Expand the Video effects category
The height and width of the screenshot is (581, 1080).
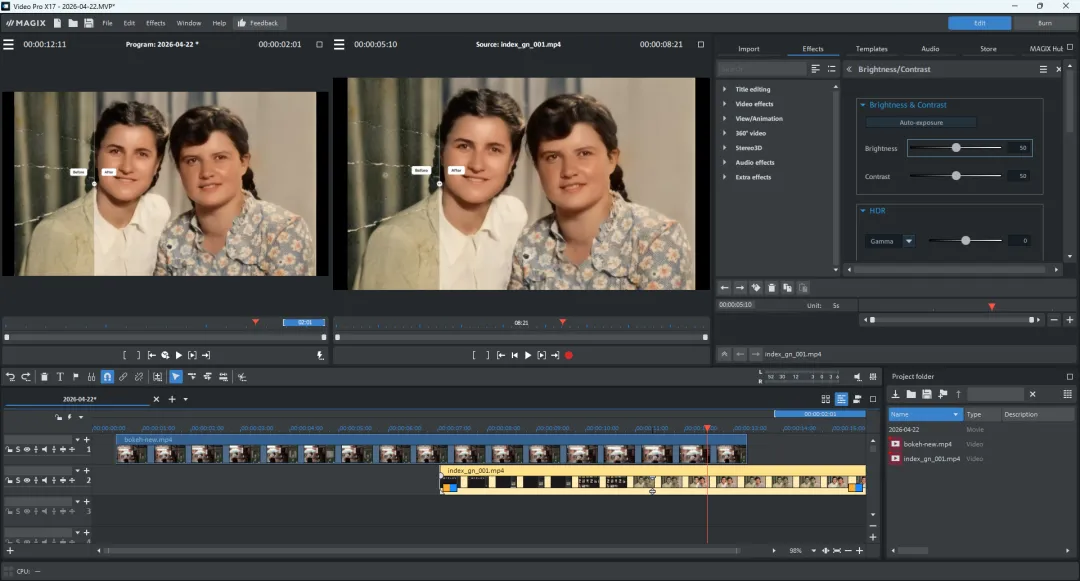(754, 104)
